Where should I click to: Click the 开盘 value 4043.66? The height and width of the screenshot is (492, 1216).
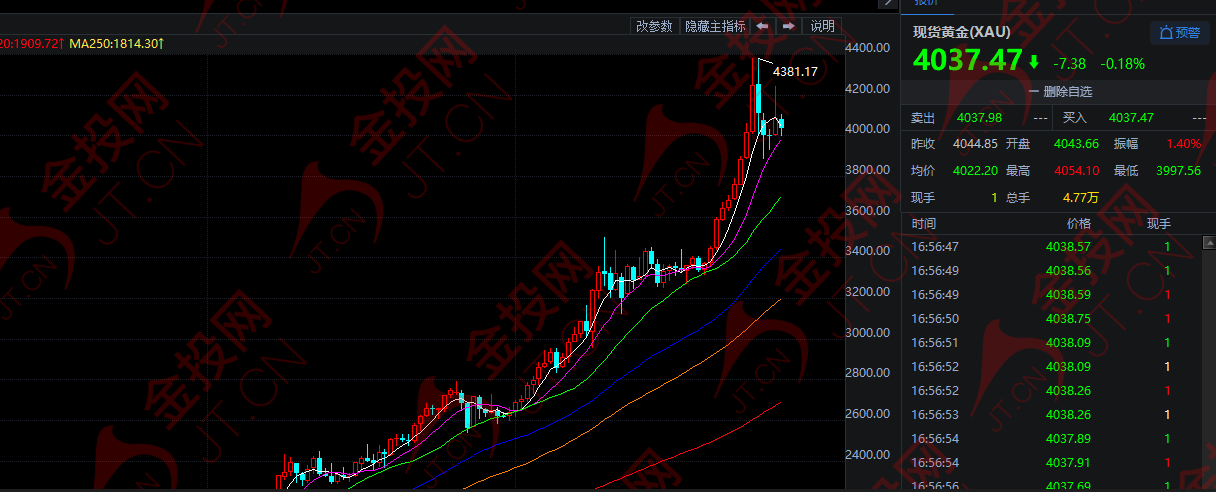(1077, 144)
